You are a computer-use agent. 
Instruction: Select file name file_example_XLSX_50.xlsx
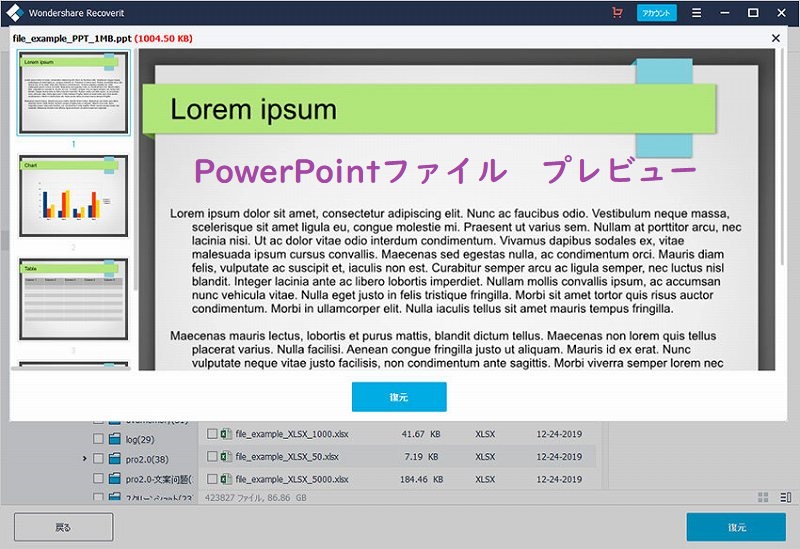pos(287,457)
